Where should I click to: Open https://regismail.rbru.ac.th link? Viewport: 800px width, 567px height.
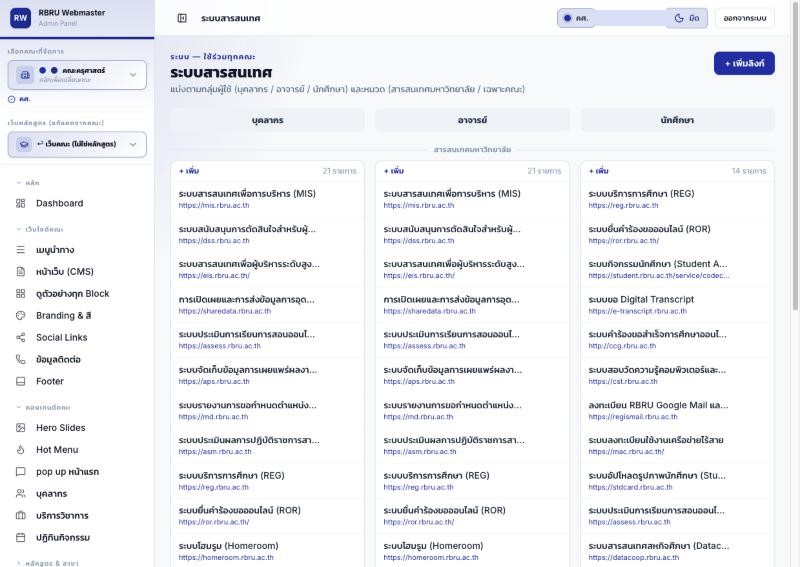tap(633, 417)
